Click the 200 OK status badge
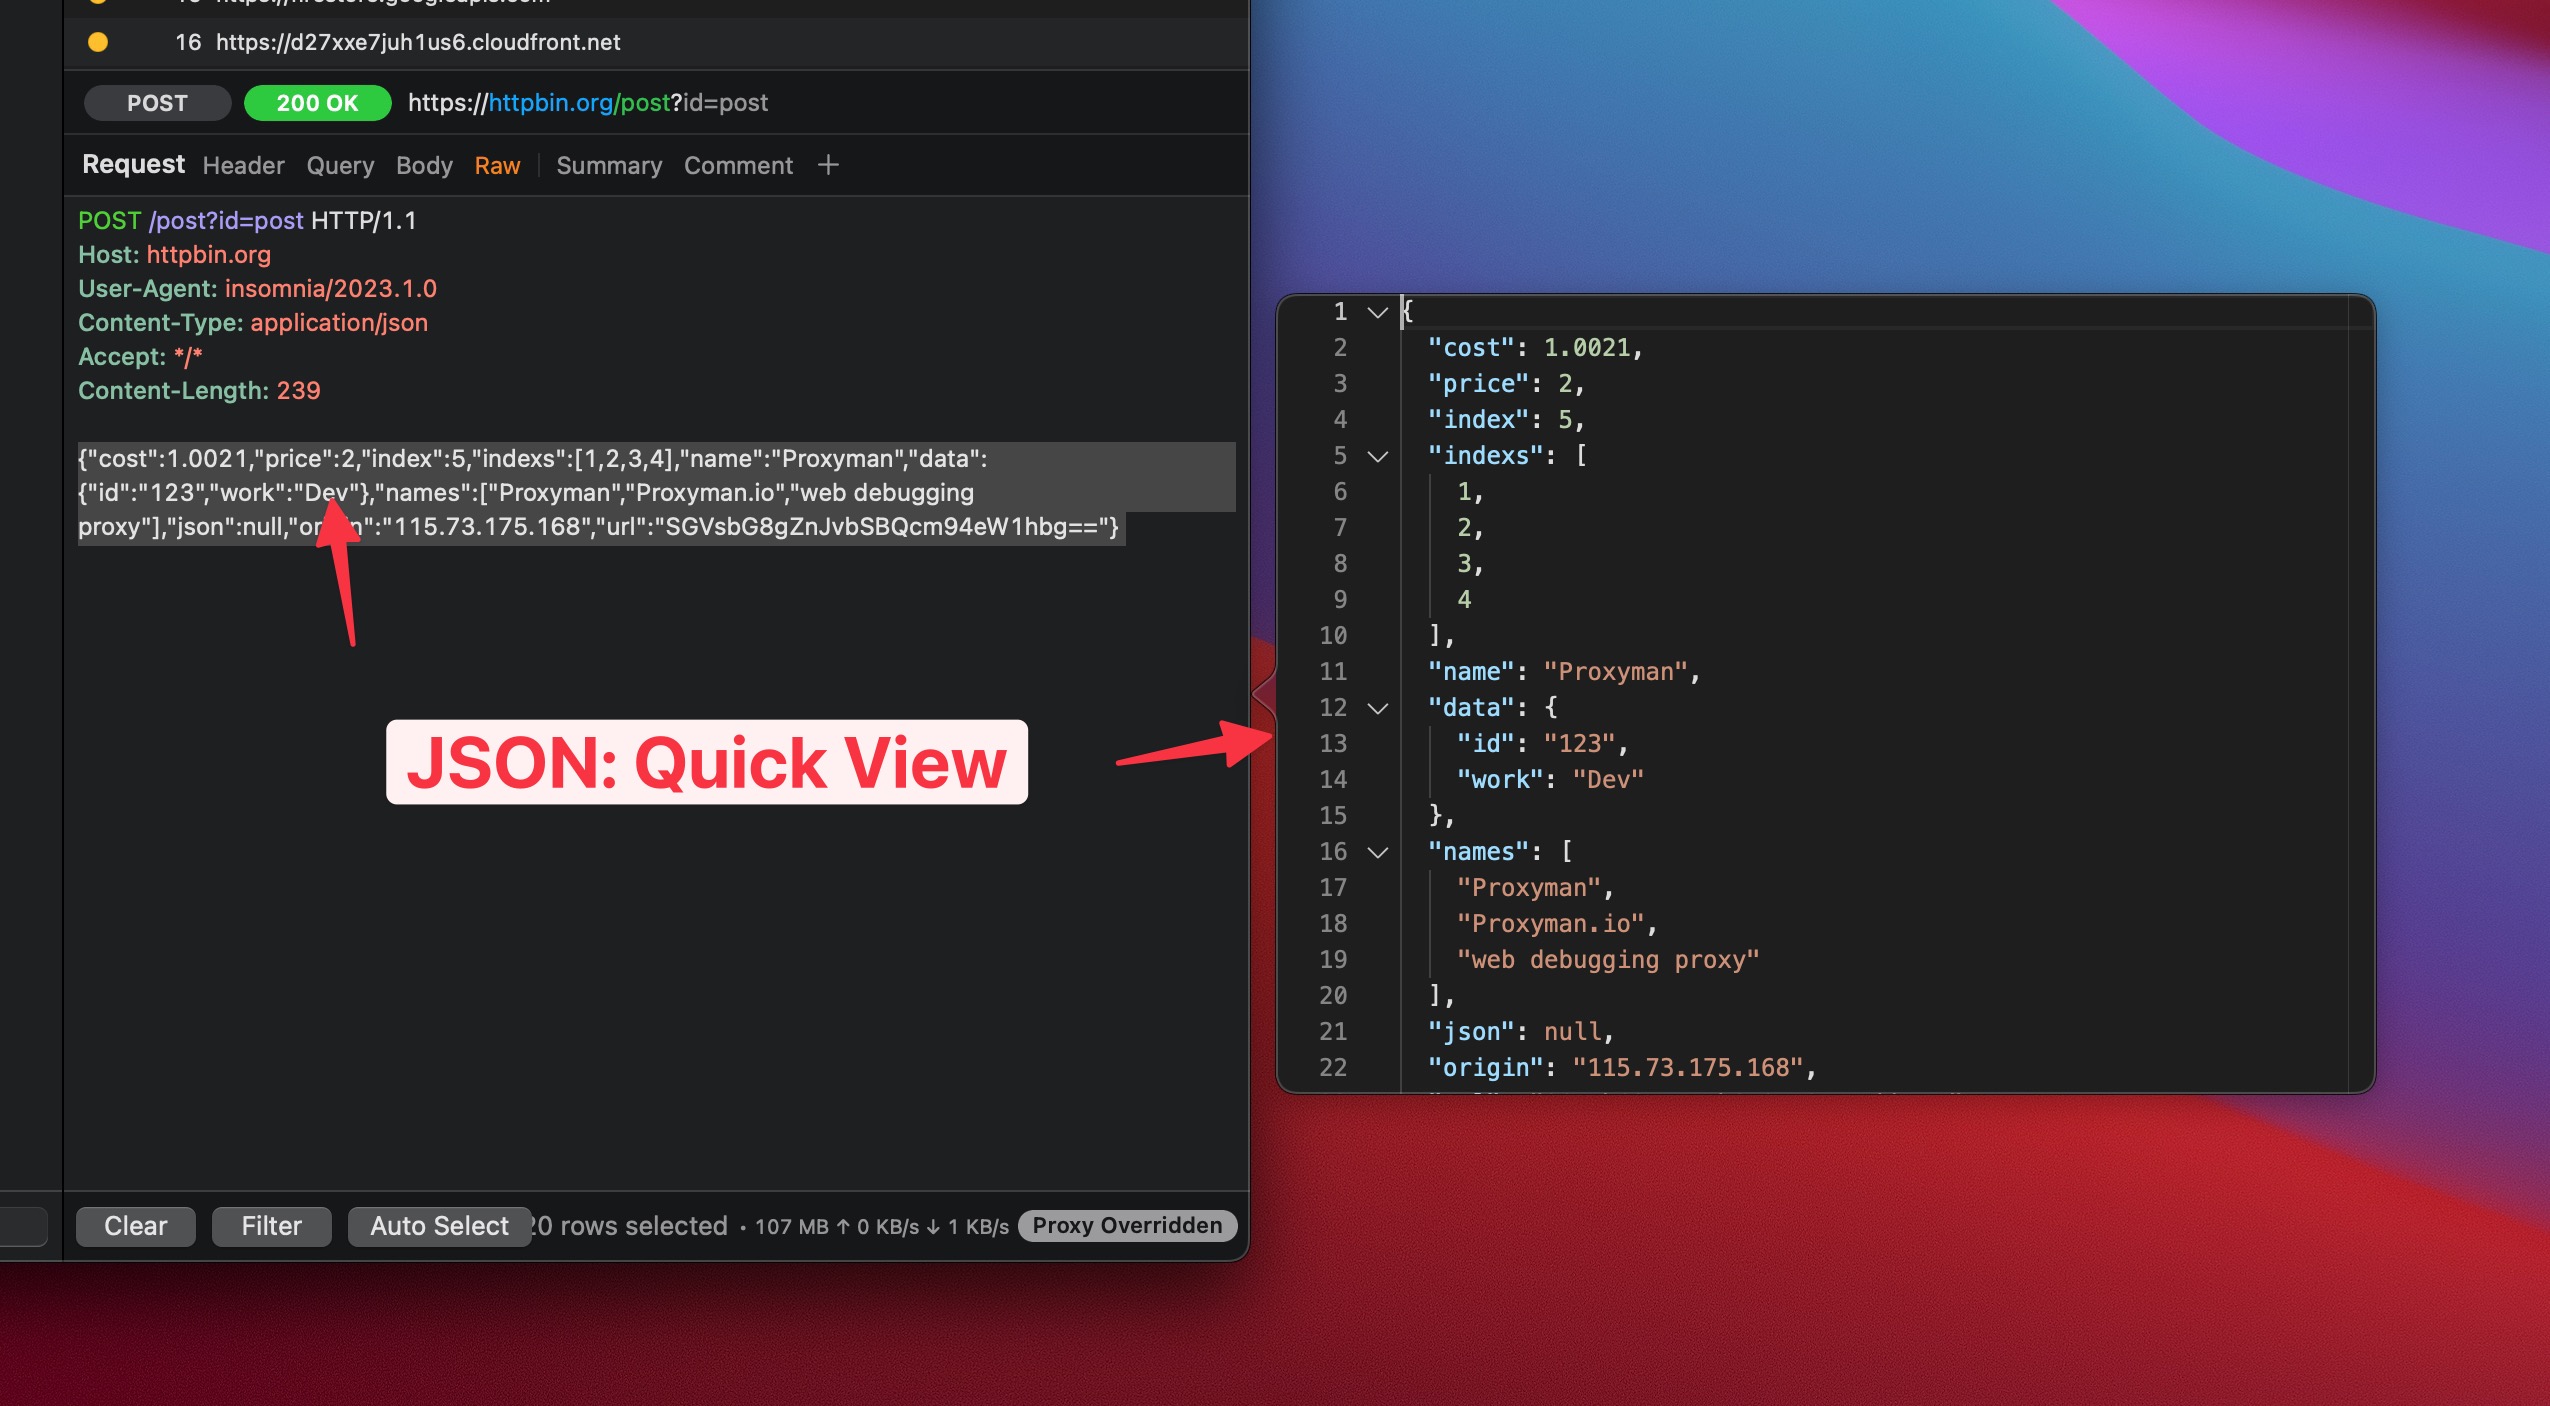This screenshot has width=2550, height=1406. tap(317, 103)
